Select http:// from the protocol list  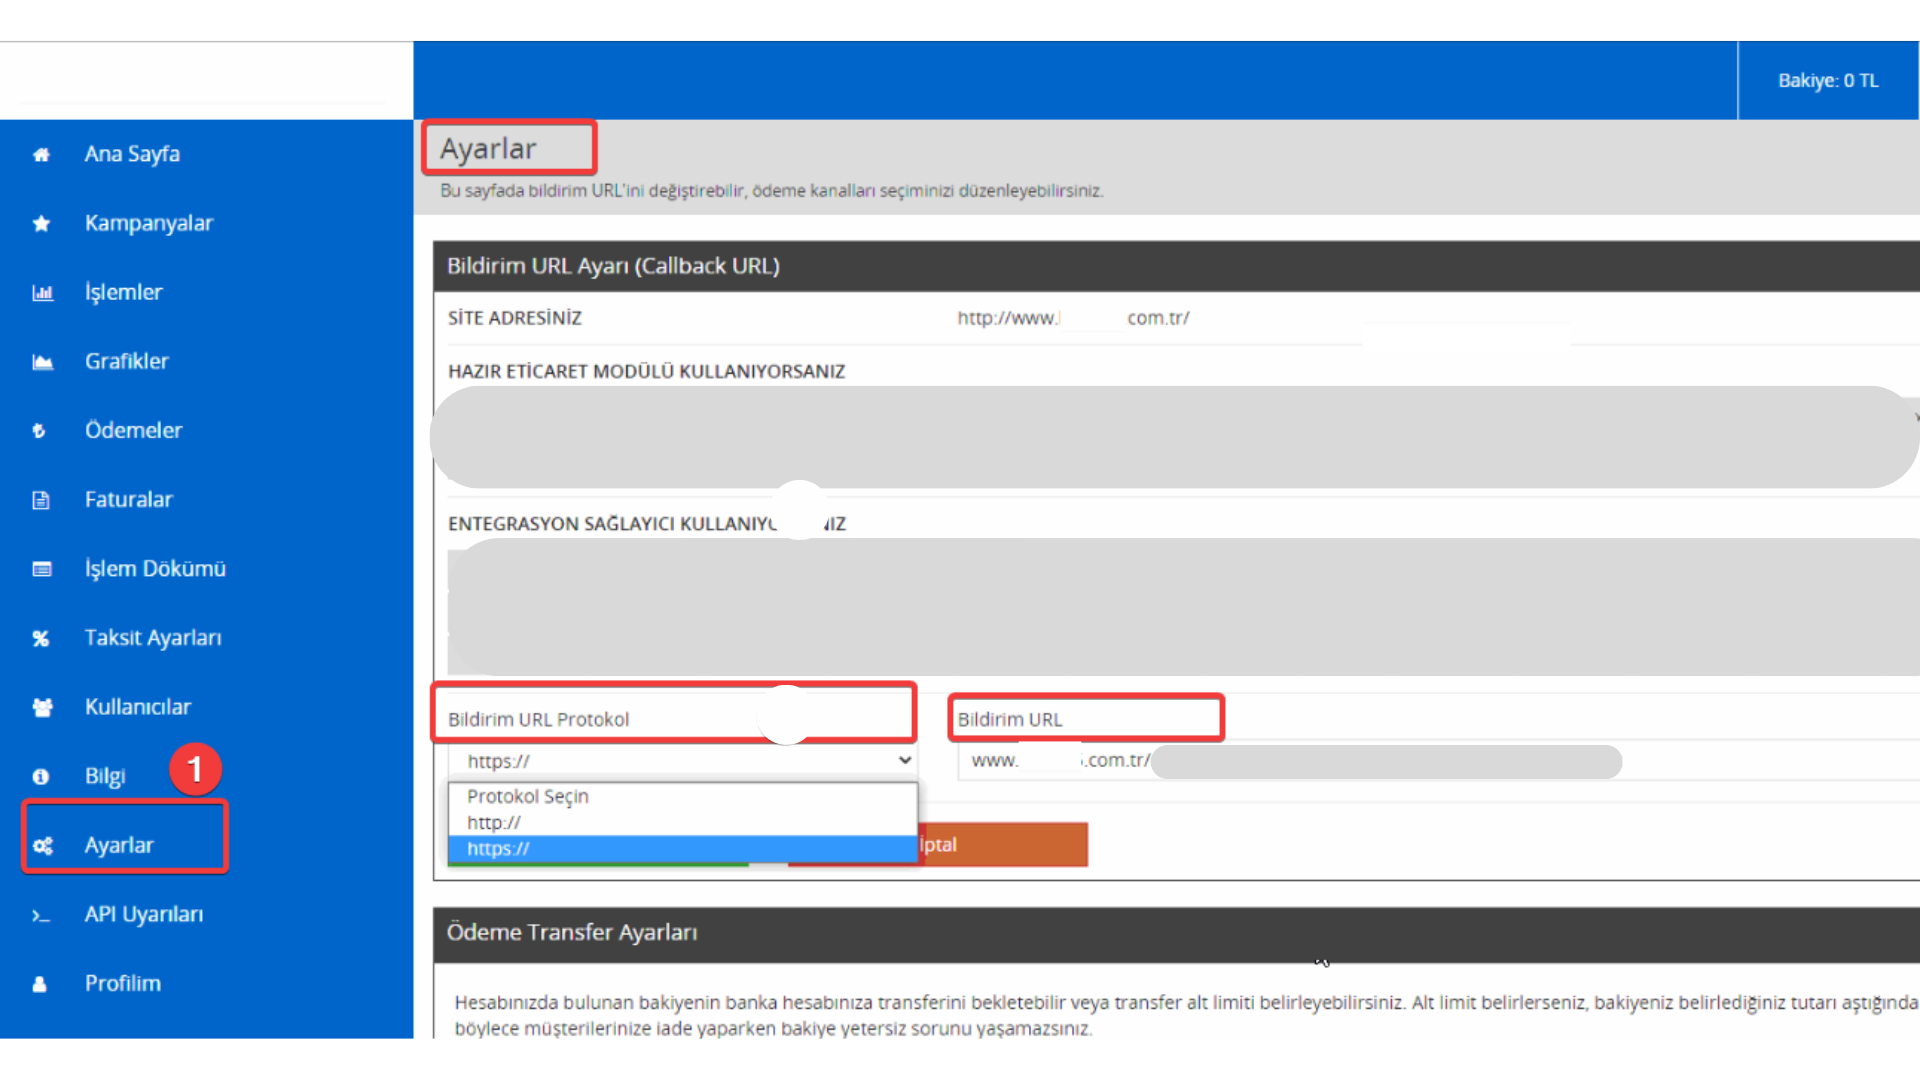(x=494, y=822)
